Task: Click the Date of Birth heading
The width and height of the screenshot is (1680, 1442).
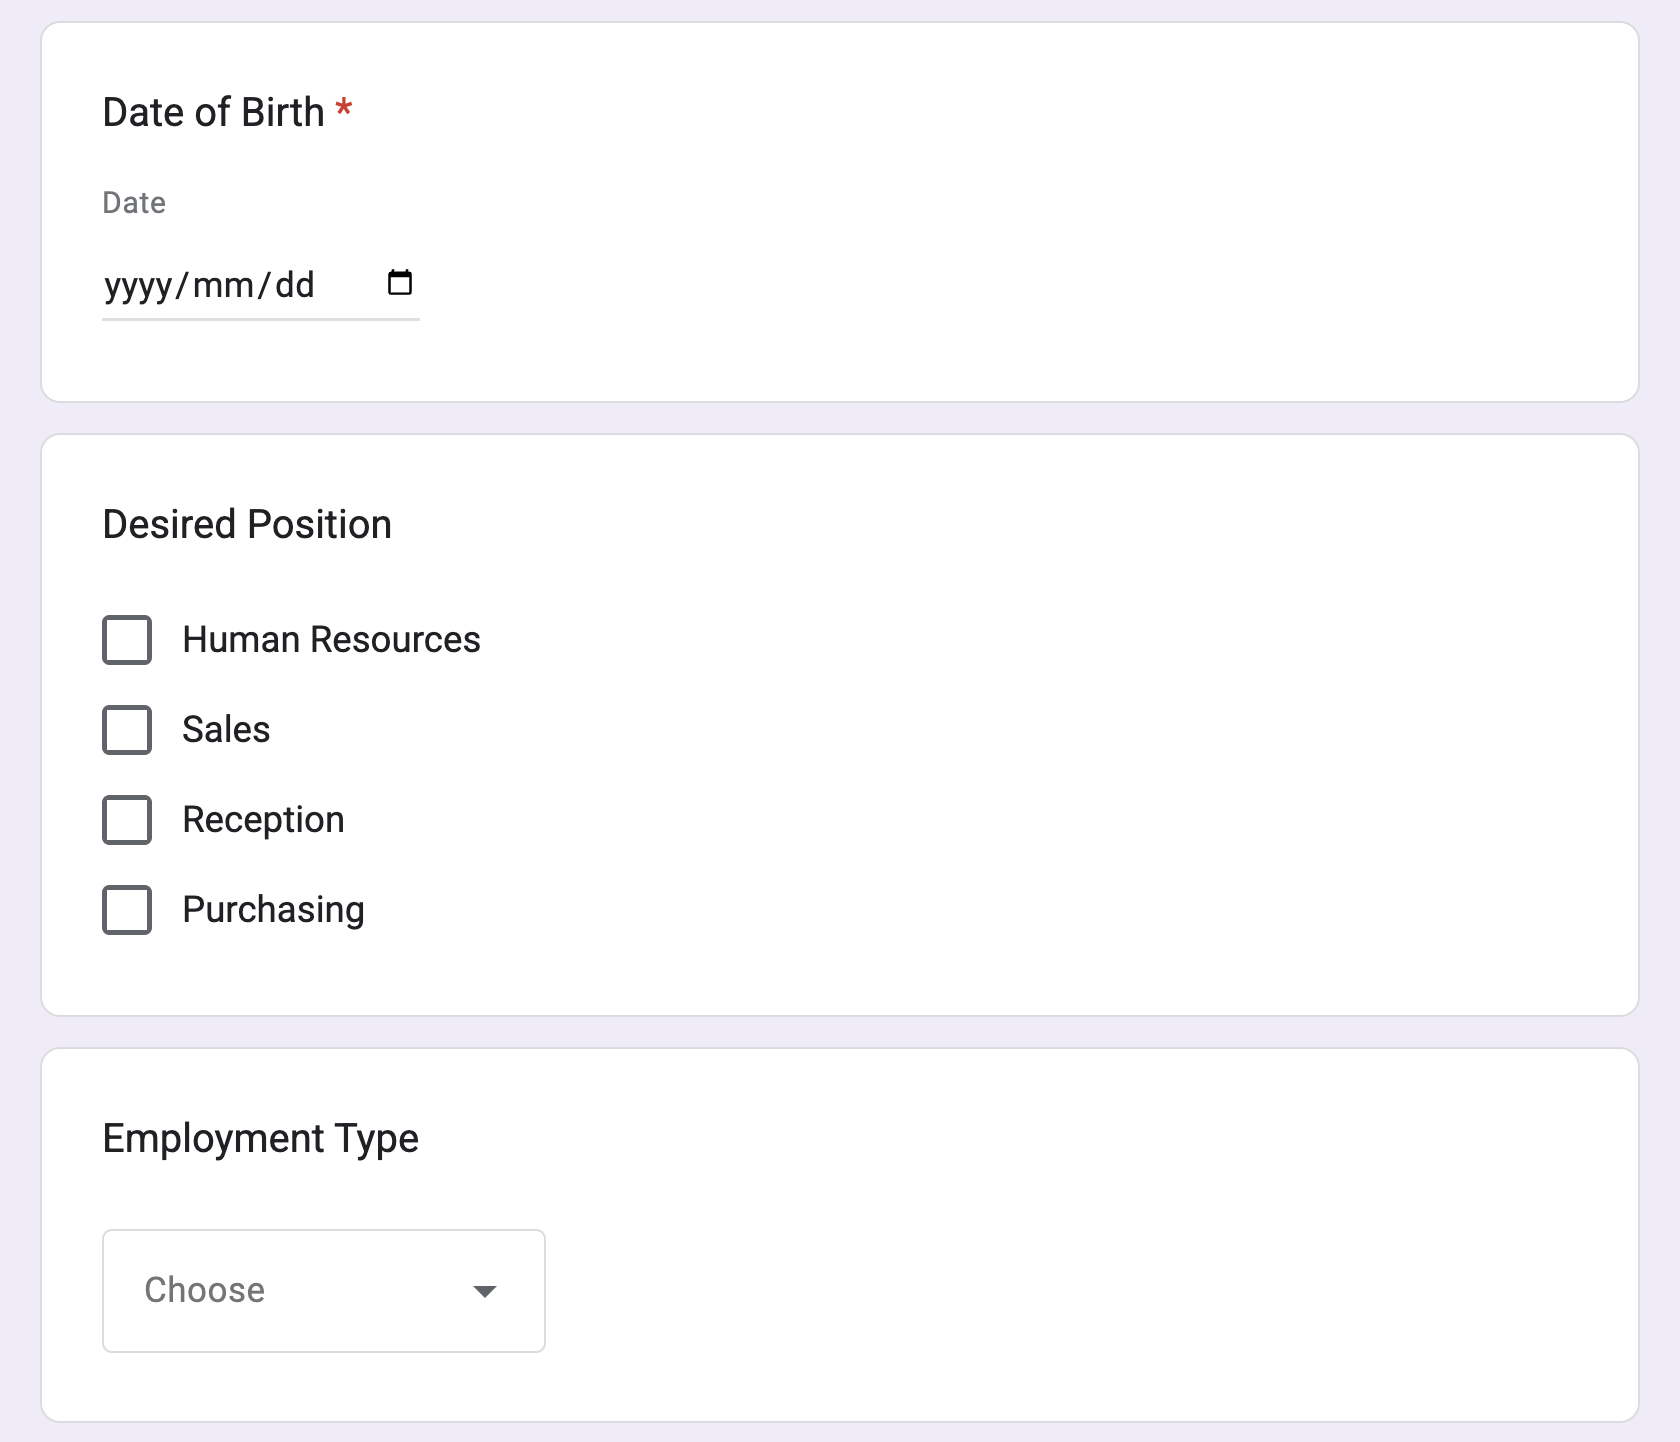Action: click(x=214, y=112)
